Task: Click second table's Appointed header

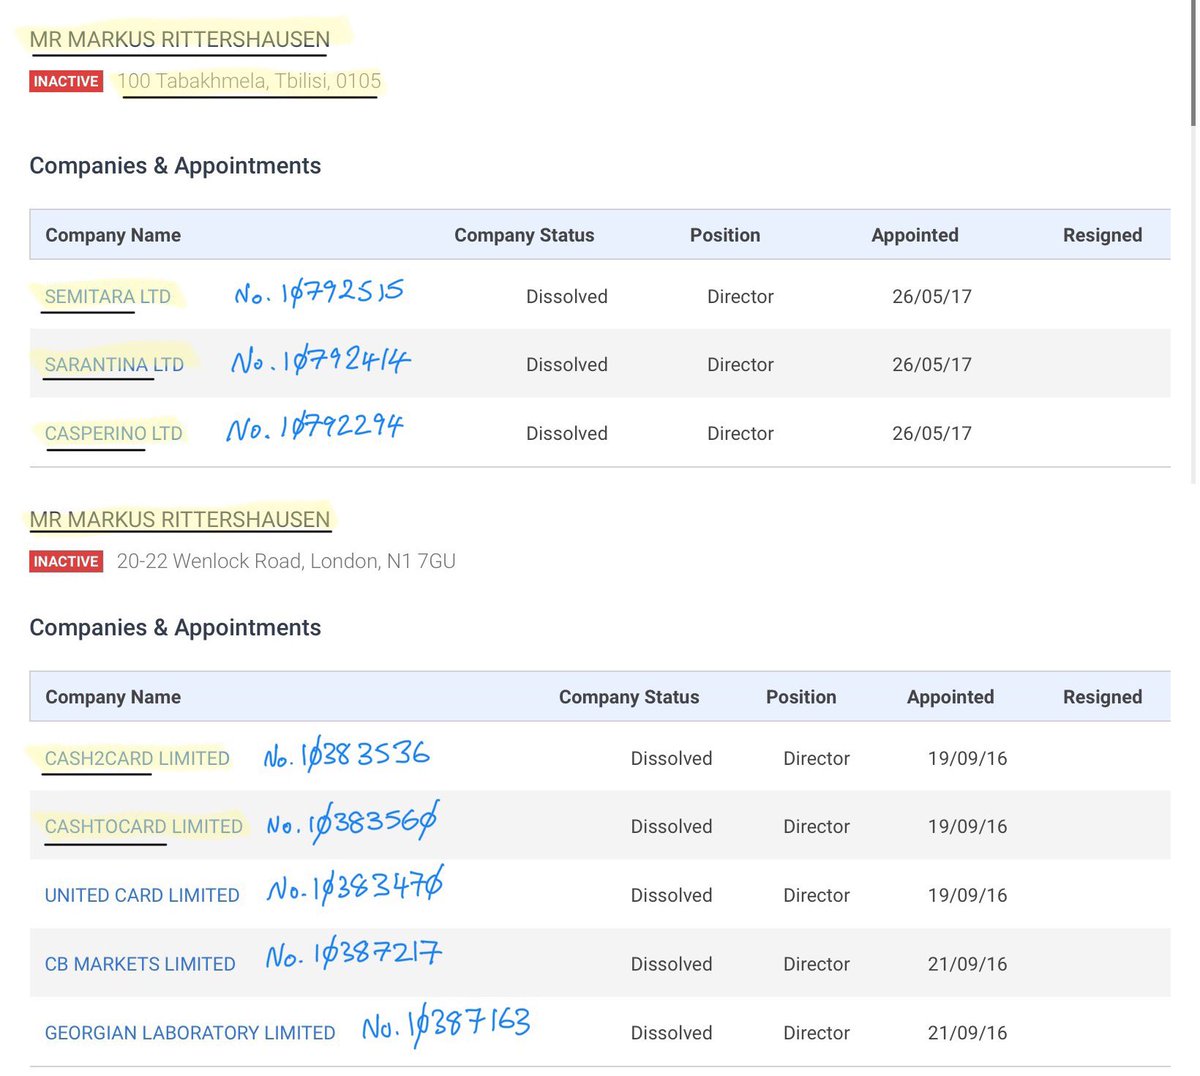Action: click(950, 697)
